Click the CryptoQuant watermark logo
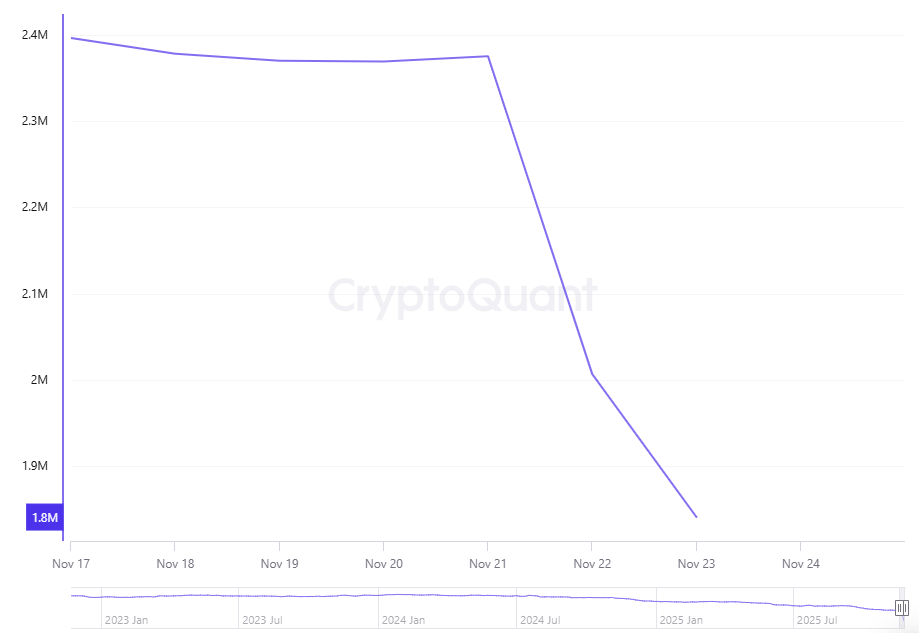The width and height of the screenshot is (919, 633). pos(462,297)
